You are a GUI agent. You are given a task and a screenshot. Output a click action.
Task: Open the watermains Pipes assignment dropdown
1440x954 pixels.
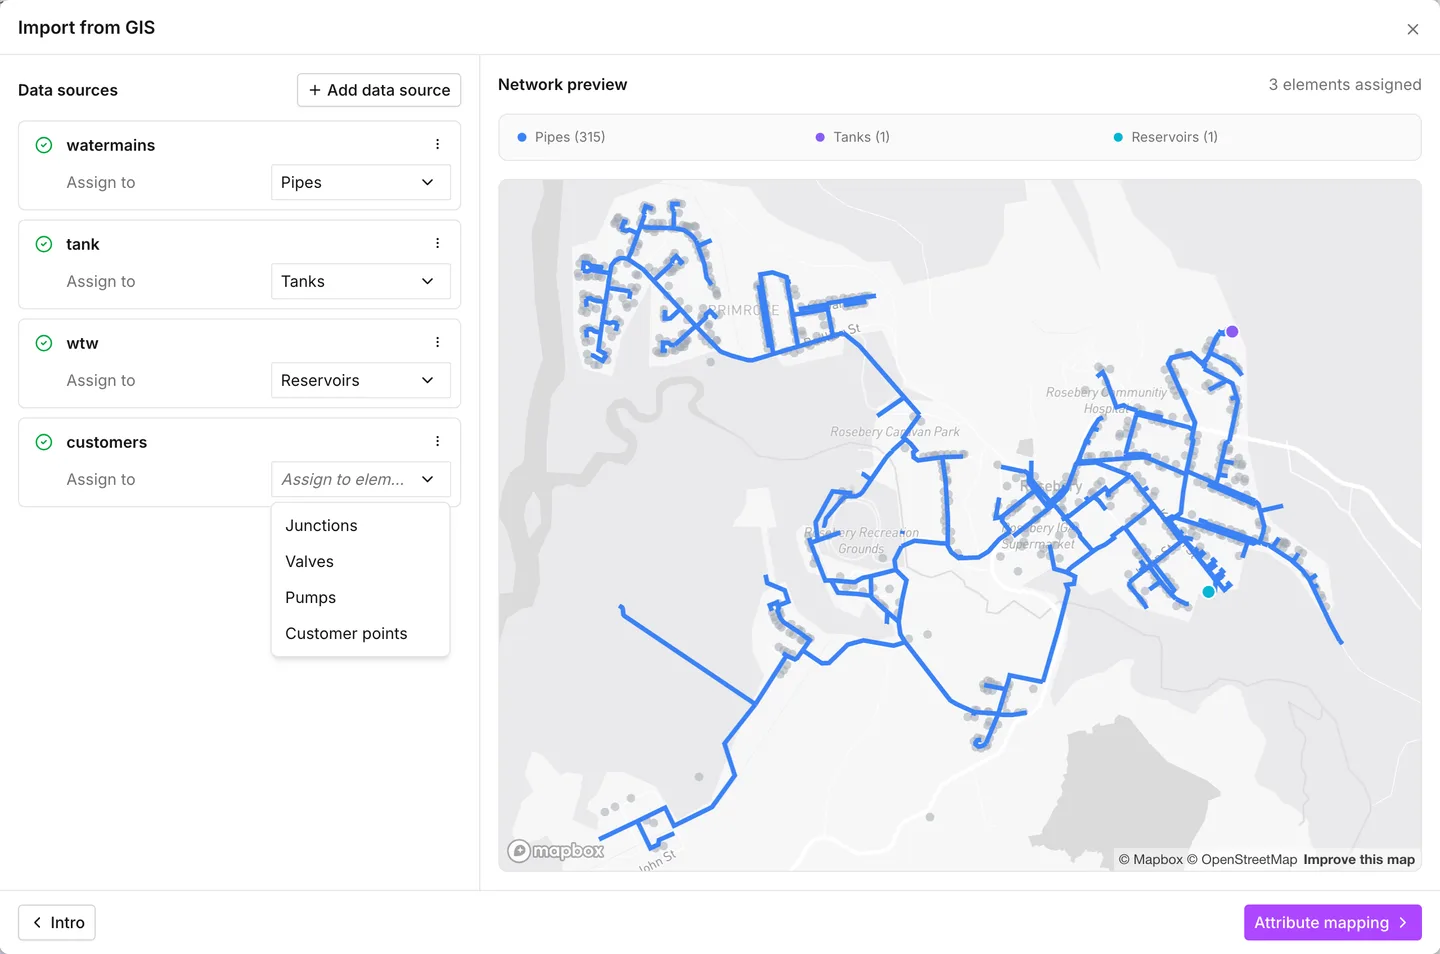pos(360,183)
